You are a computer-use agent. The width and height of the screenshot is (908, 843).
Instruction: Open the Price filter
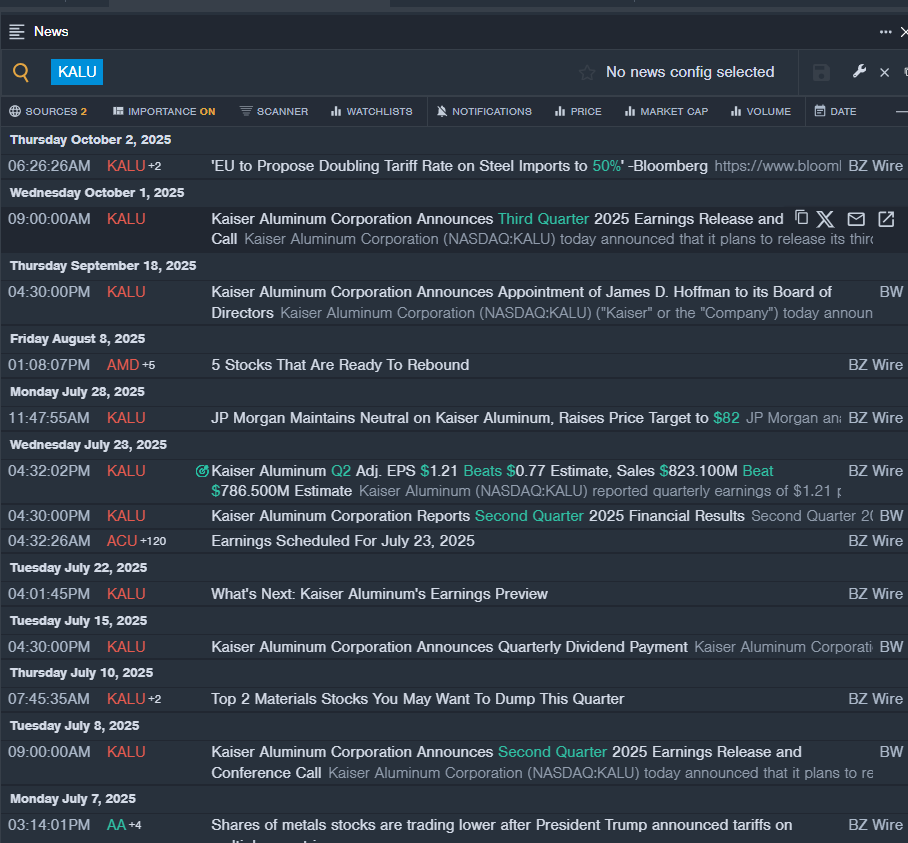click(578, 111)
